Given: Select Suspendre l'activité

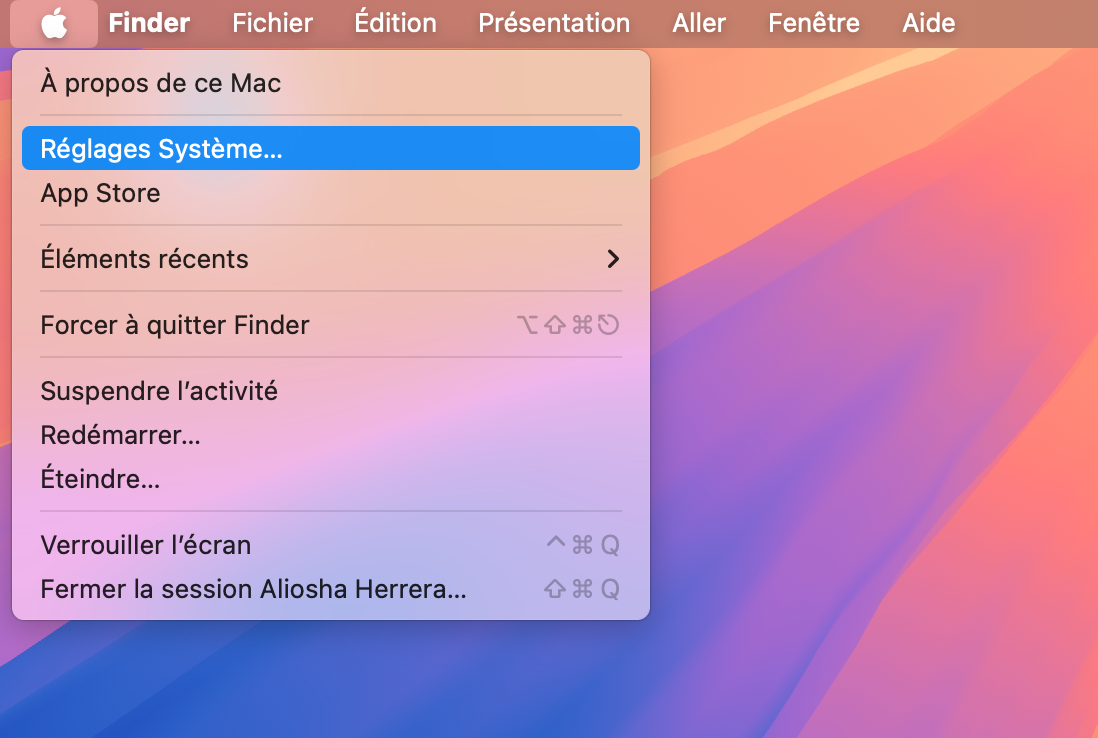Looking at the screenshot, I should [x=159, y=391].
